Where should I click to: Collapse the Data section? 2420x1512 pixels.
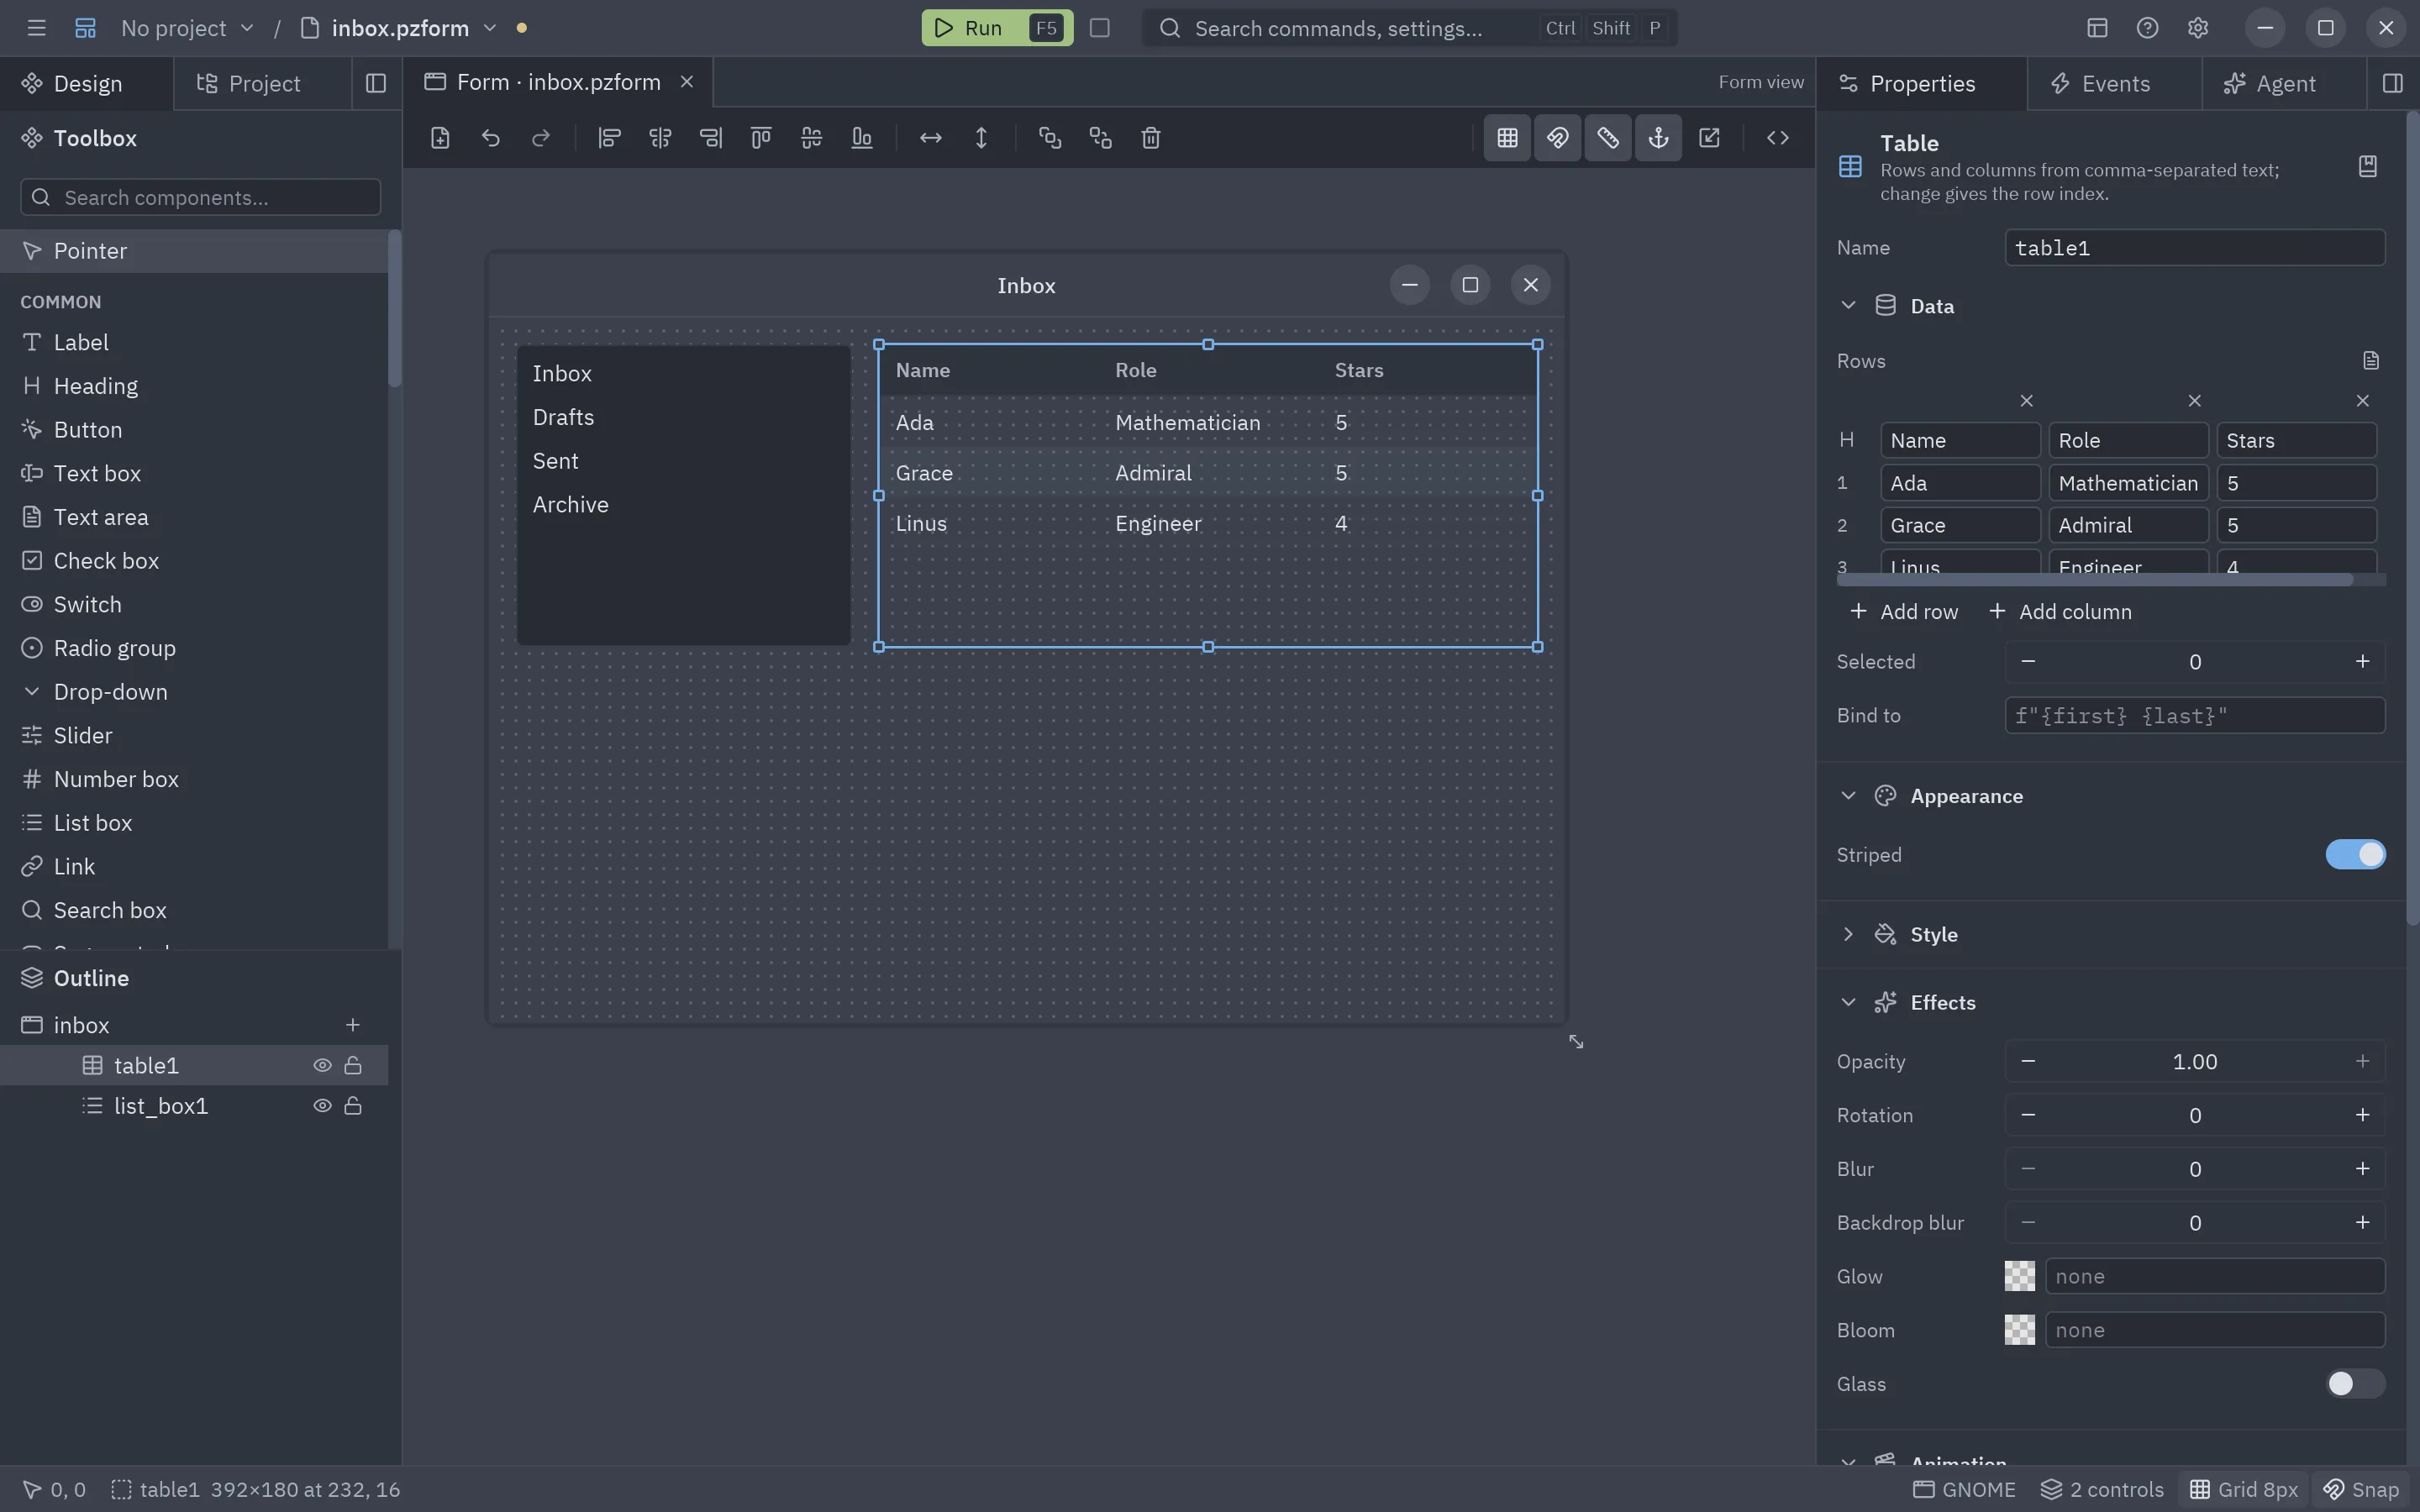tap(1848, 306)
